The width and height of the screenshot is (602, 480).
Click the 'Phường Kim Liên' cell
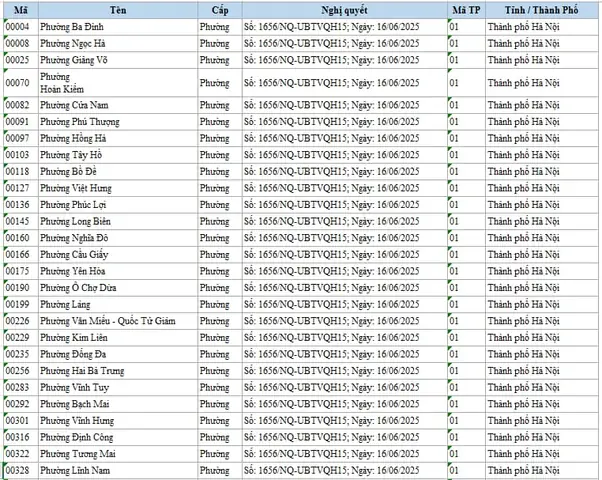(118, 338)
